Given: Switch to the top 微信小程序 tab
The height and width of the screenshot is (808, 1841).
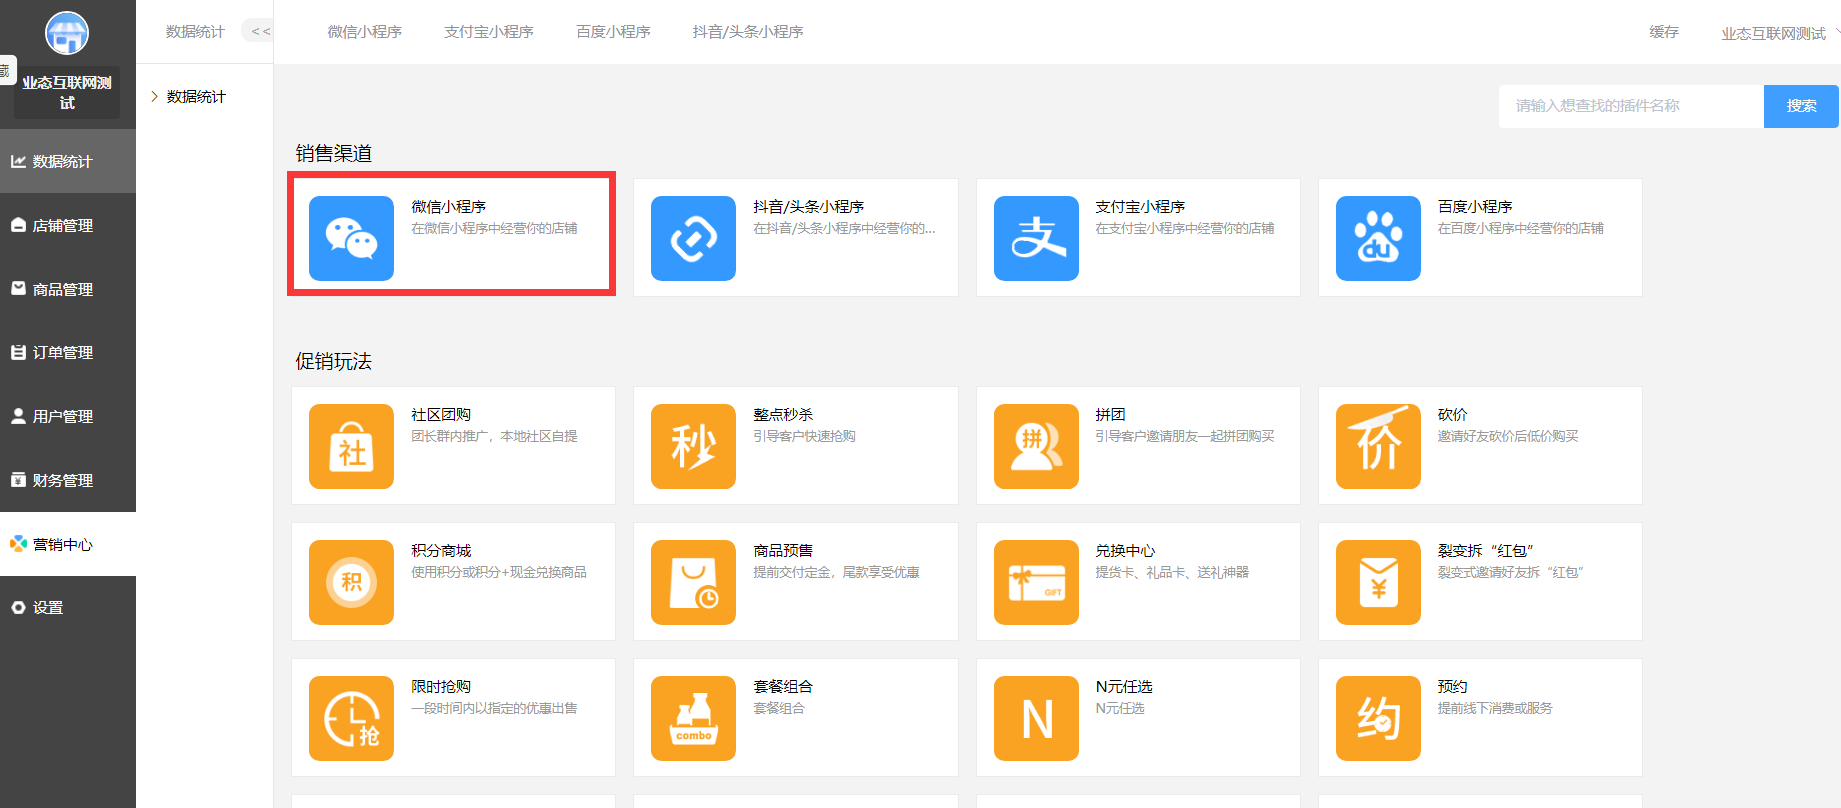Looking at the screenshot, I should [365, 31].
